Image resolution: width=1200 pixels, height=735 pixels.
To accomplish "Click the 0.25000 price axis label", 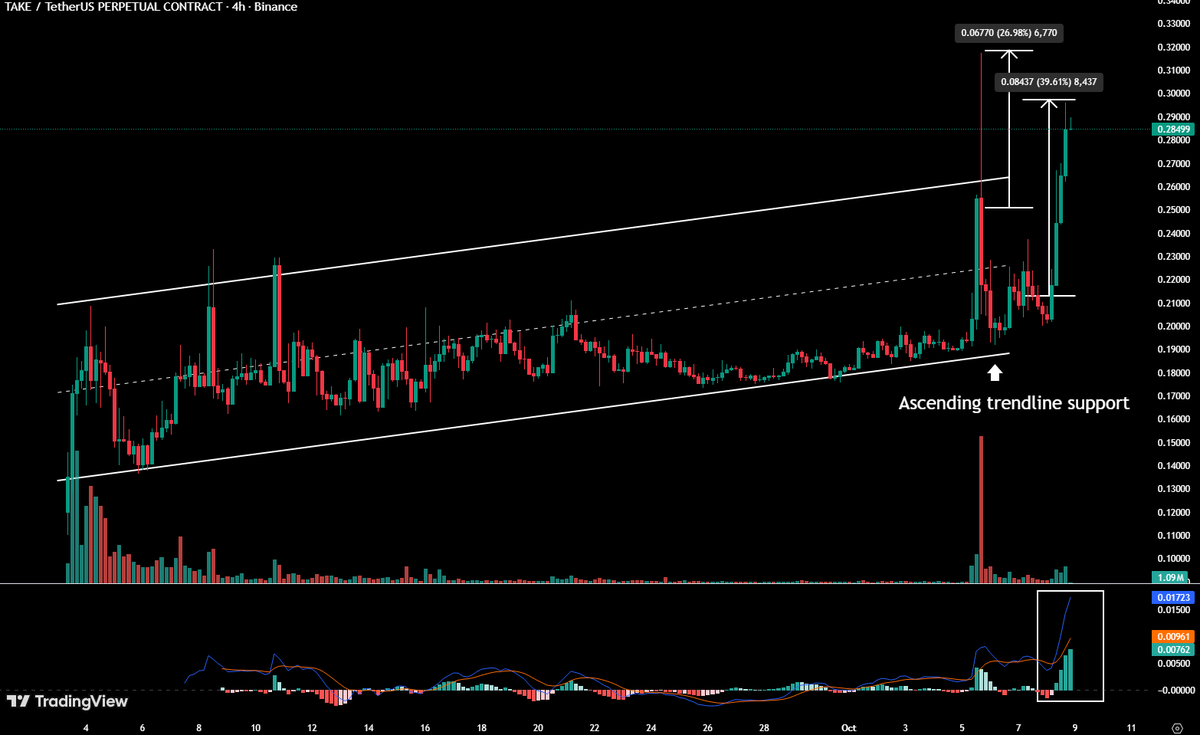I will (x=1173, y=210).
